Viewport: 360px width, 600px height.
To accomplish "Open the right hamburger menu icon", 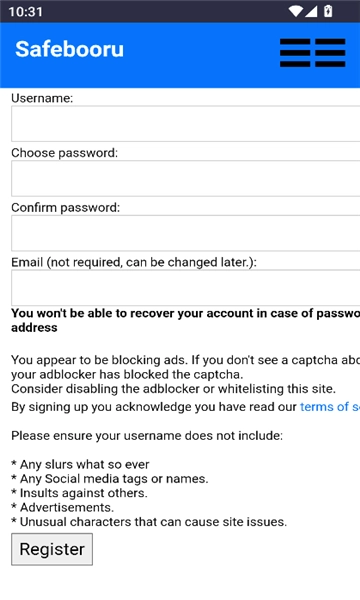I will tap(330, 53).
